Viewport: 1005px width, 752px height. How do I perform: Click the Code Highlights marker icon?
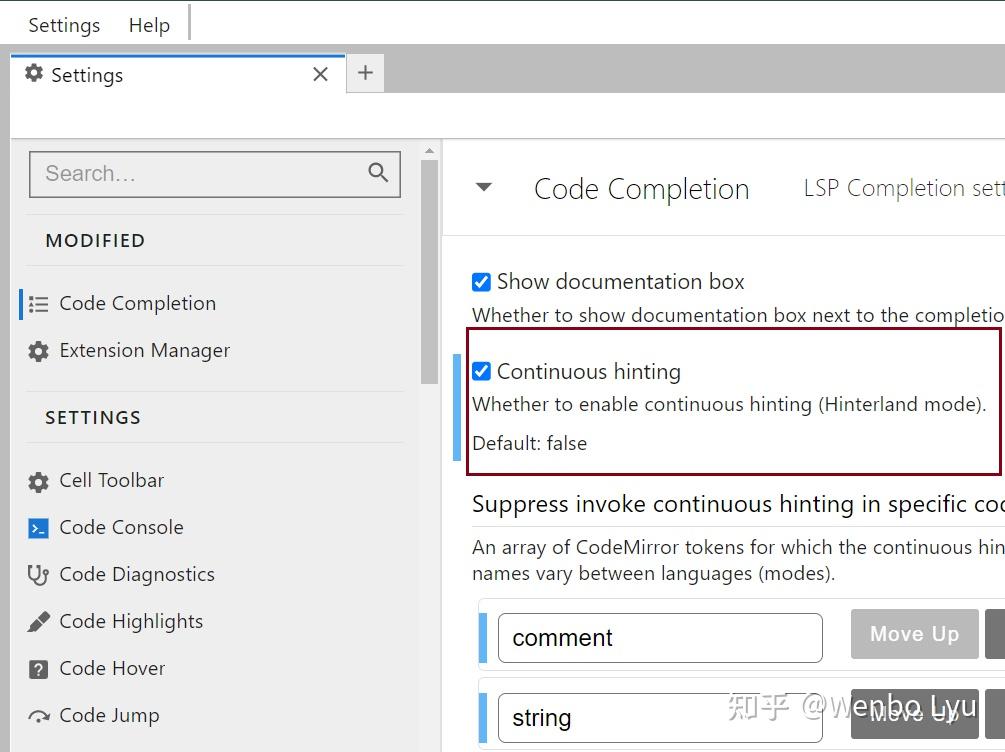pos(38,622)
